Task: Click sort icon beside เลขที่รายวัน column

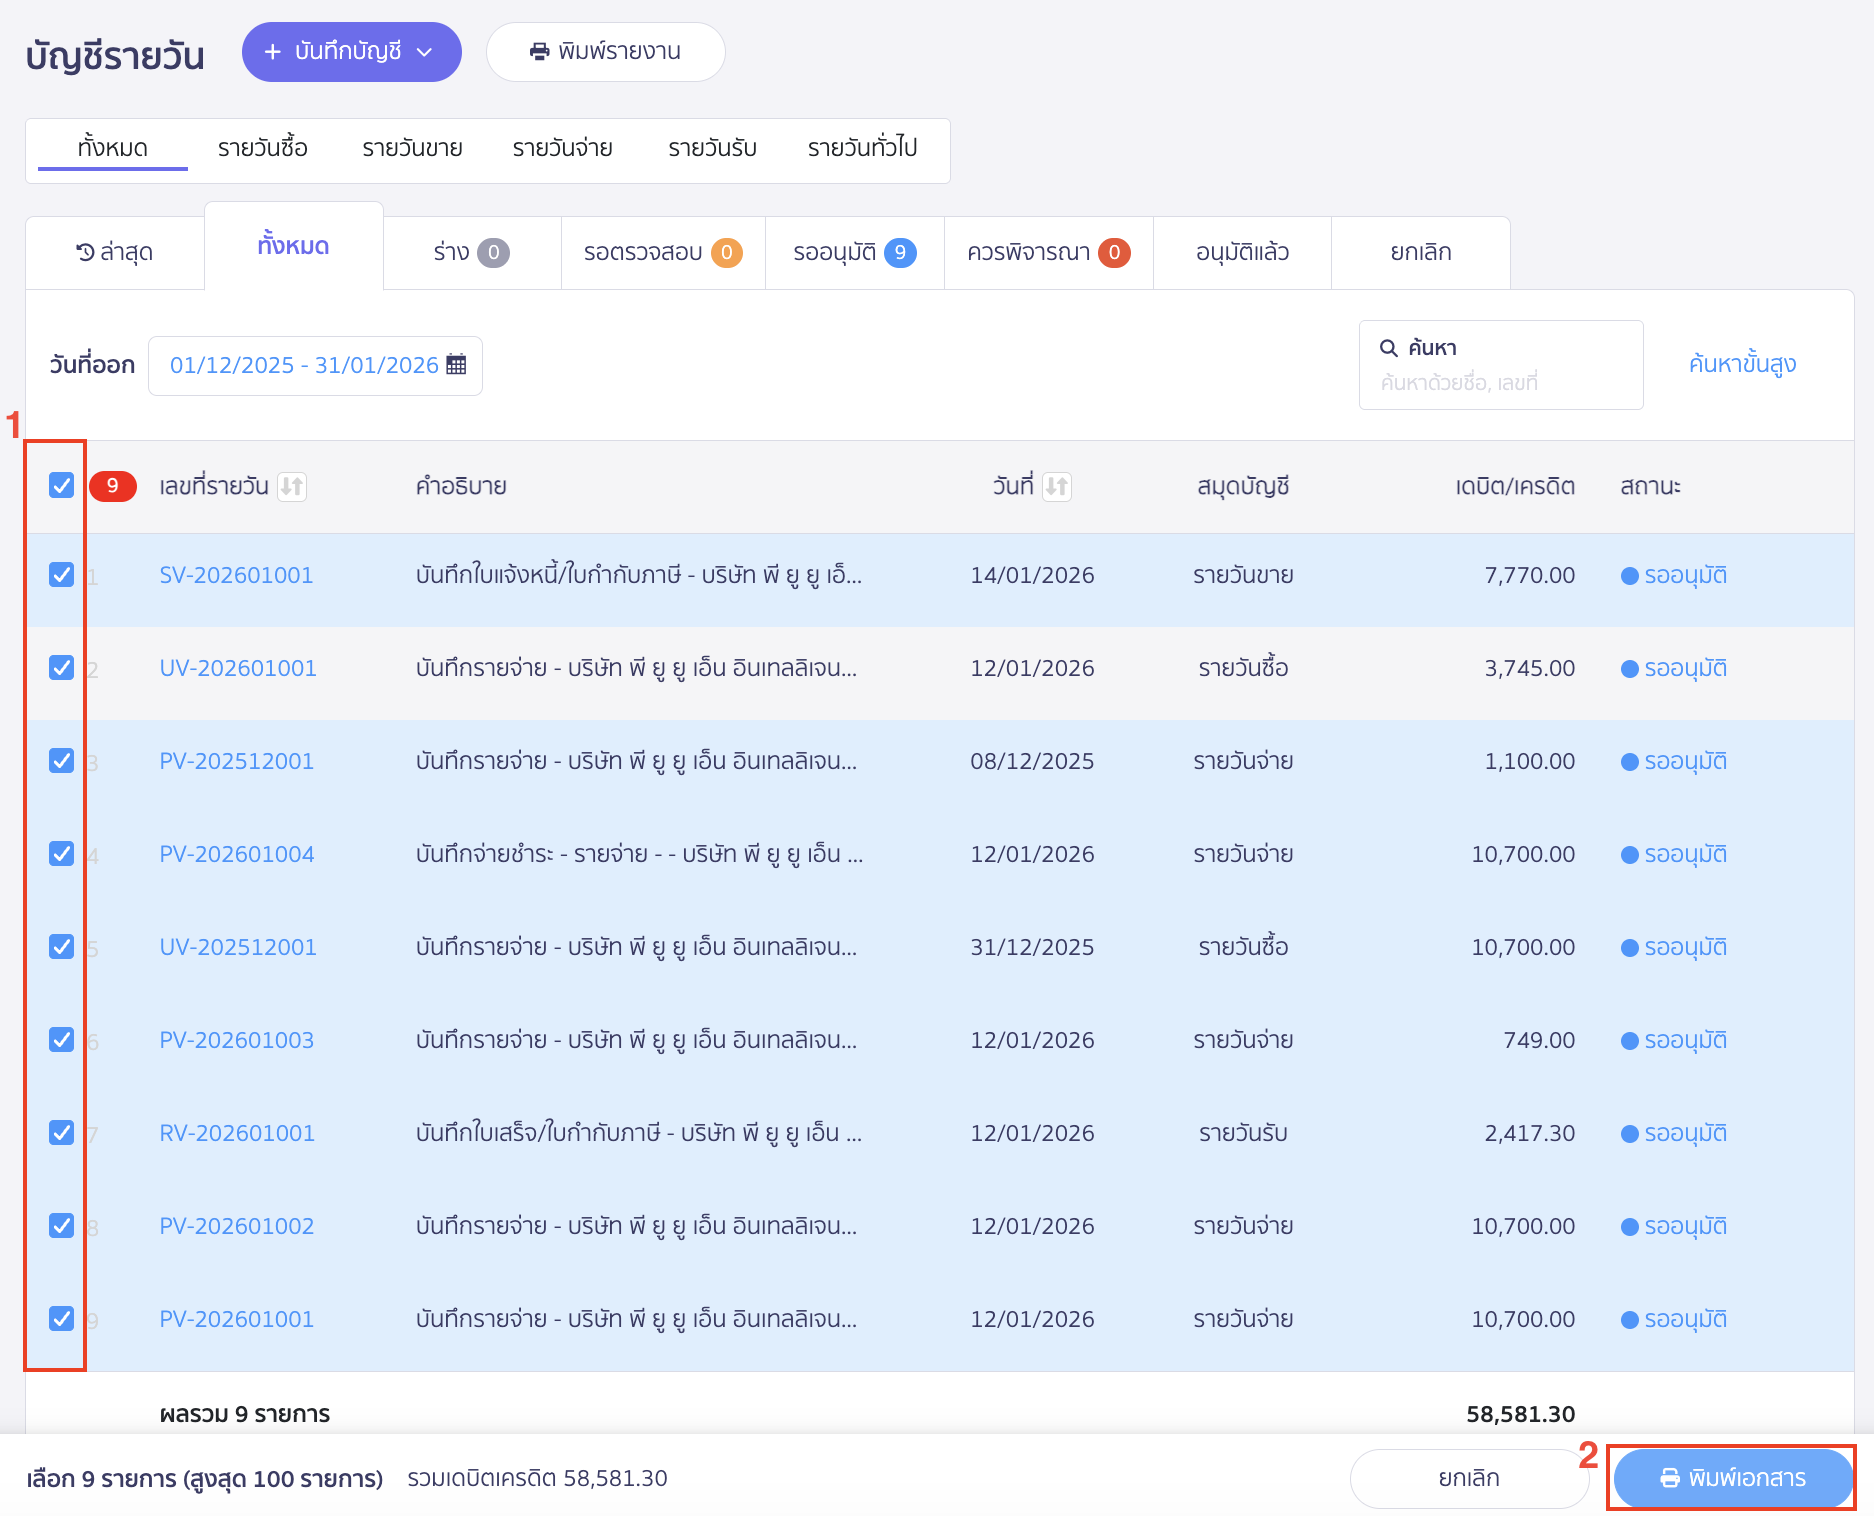Action: (291, 487)
